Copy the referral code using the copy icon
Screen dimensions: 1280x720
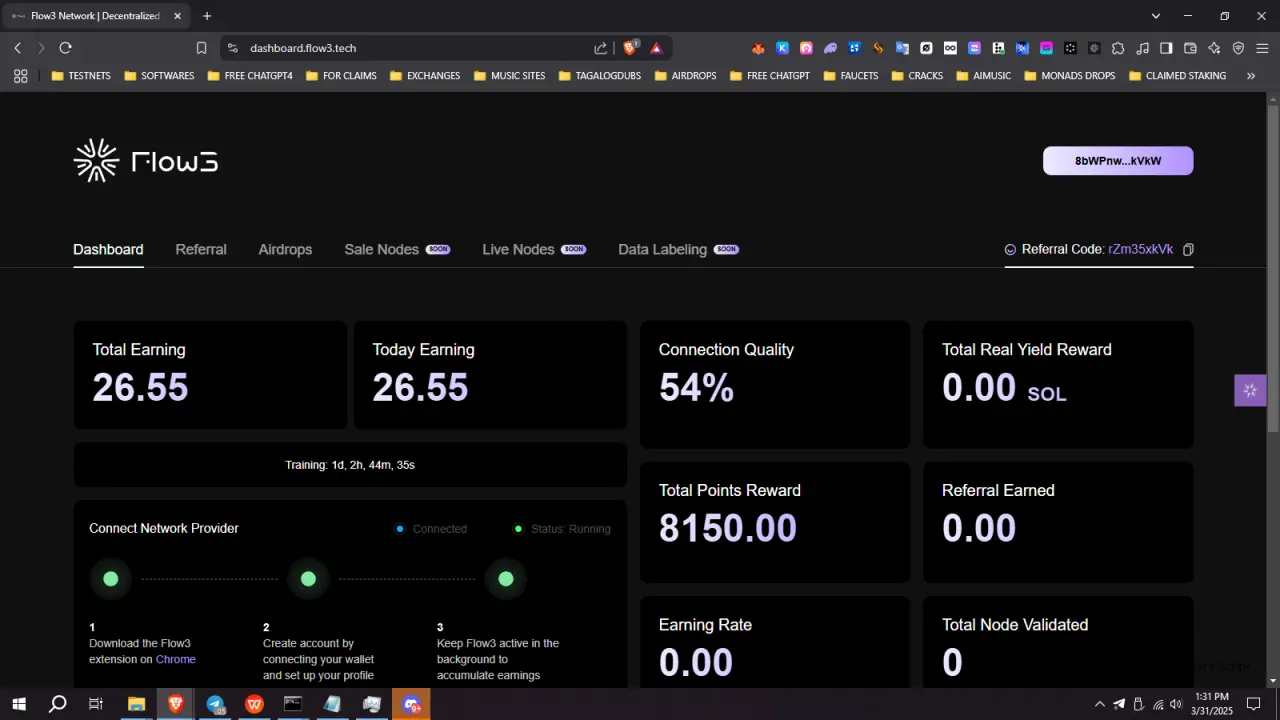[x=1188, y=249]
